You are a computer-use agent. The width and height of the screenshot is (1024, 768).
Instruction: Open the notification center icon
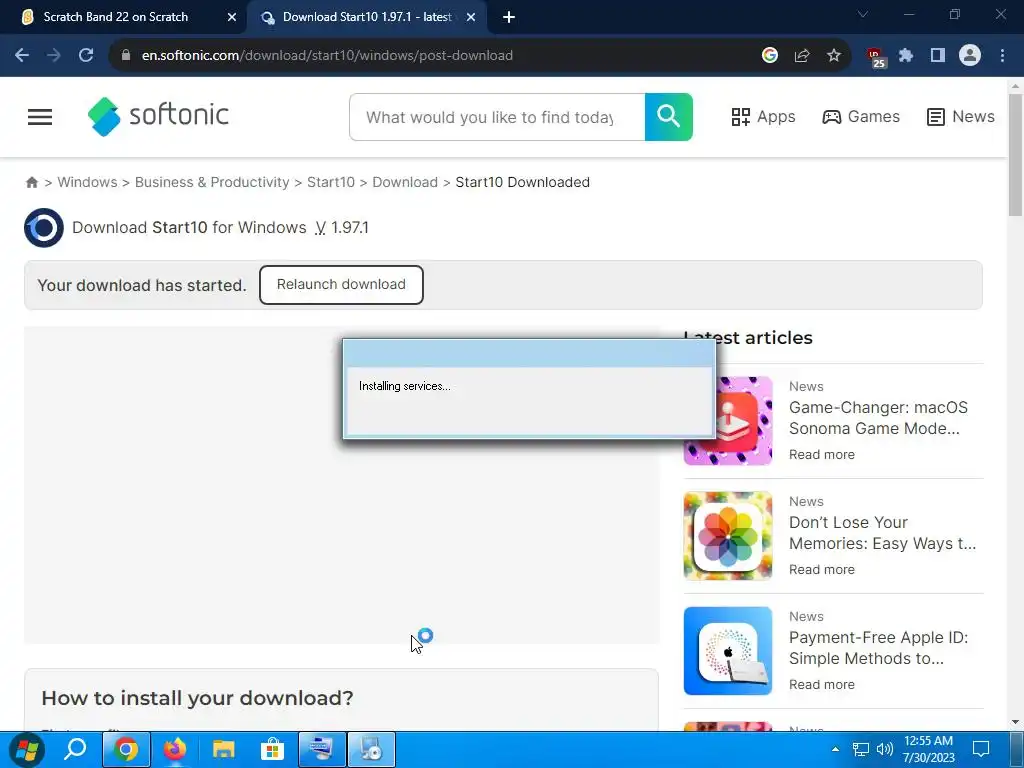click(x=981, y=750)
